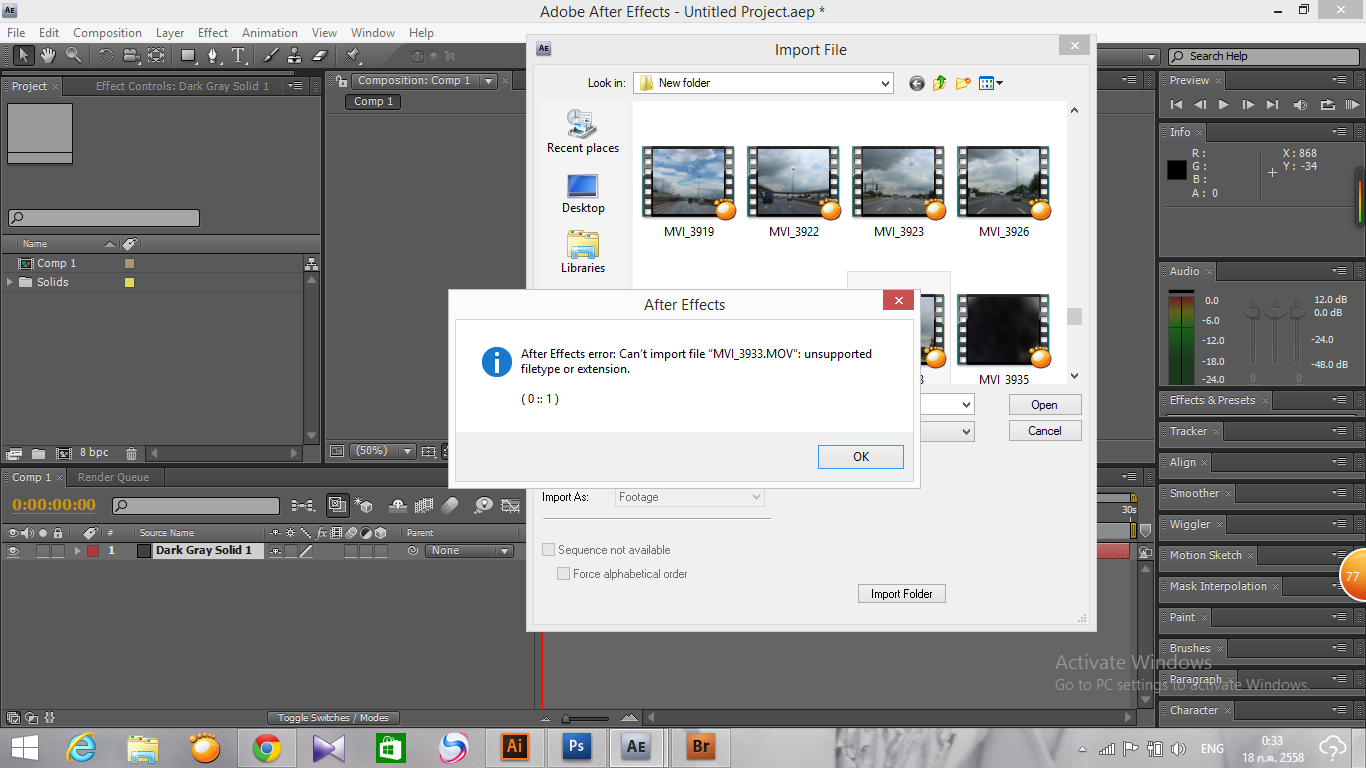Viewport: 1366px width, 768px height.
Task: Toggle viewer lock beside Composition: Comp 1
Action: tap(342, 81)
